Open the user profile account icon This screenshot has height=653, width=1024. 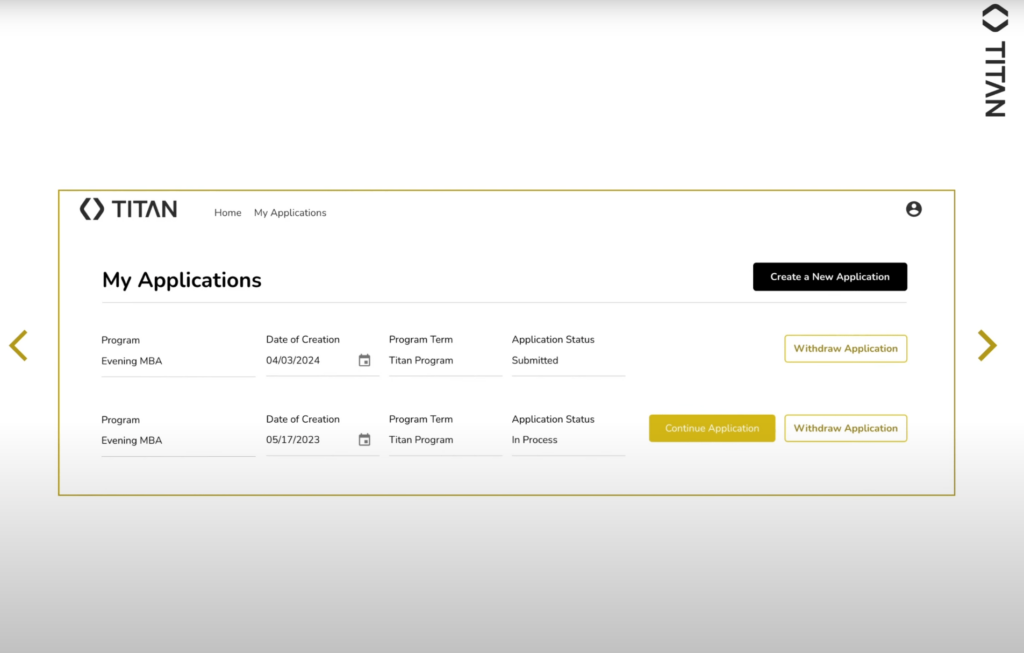point(913,210)
